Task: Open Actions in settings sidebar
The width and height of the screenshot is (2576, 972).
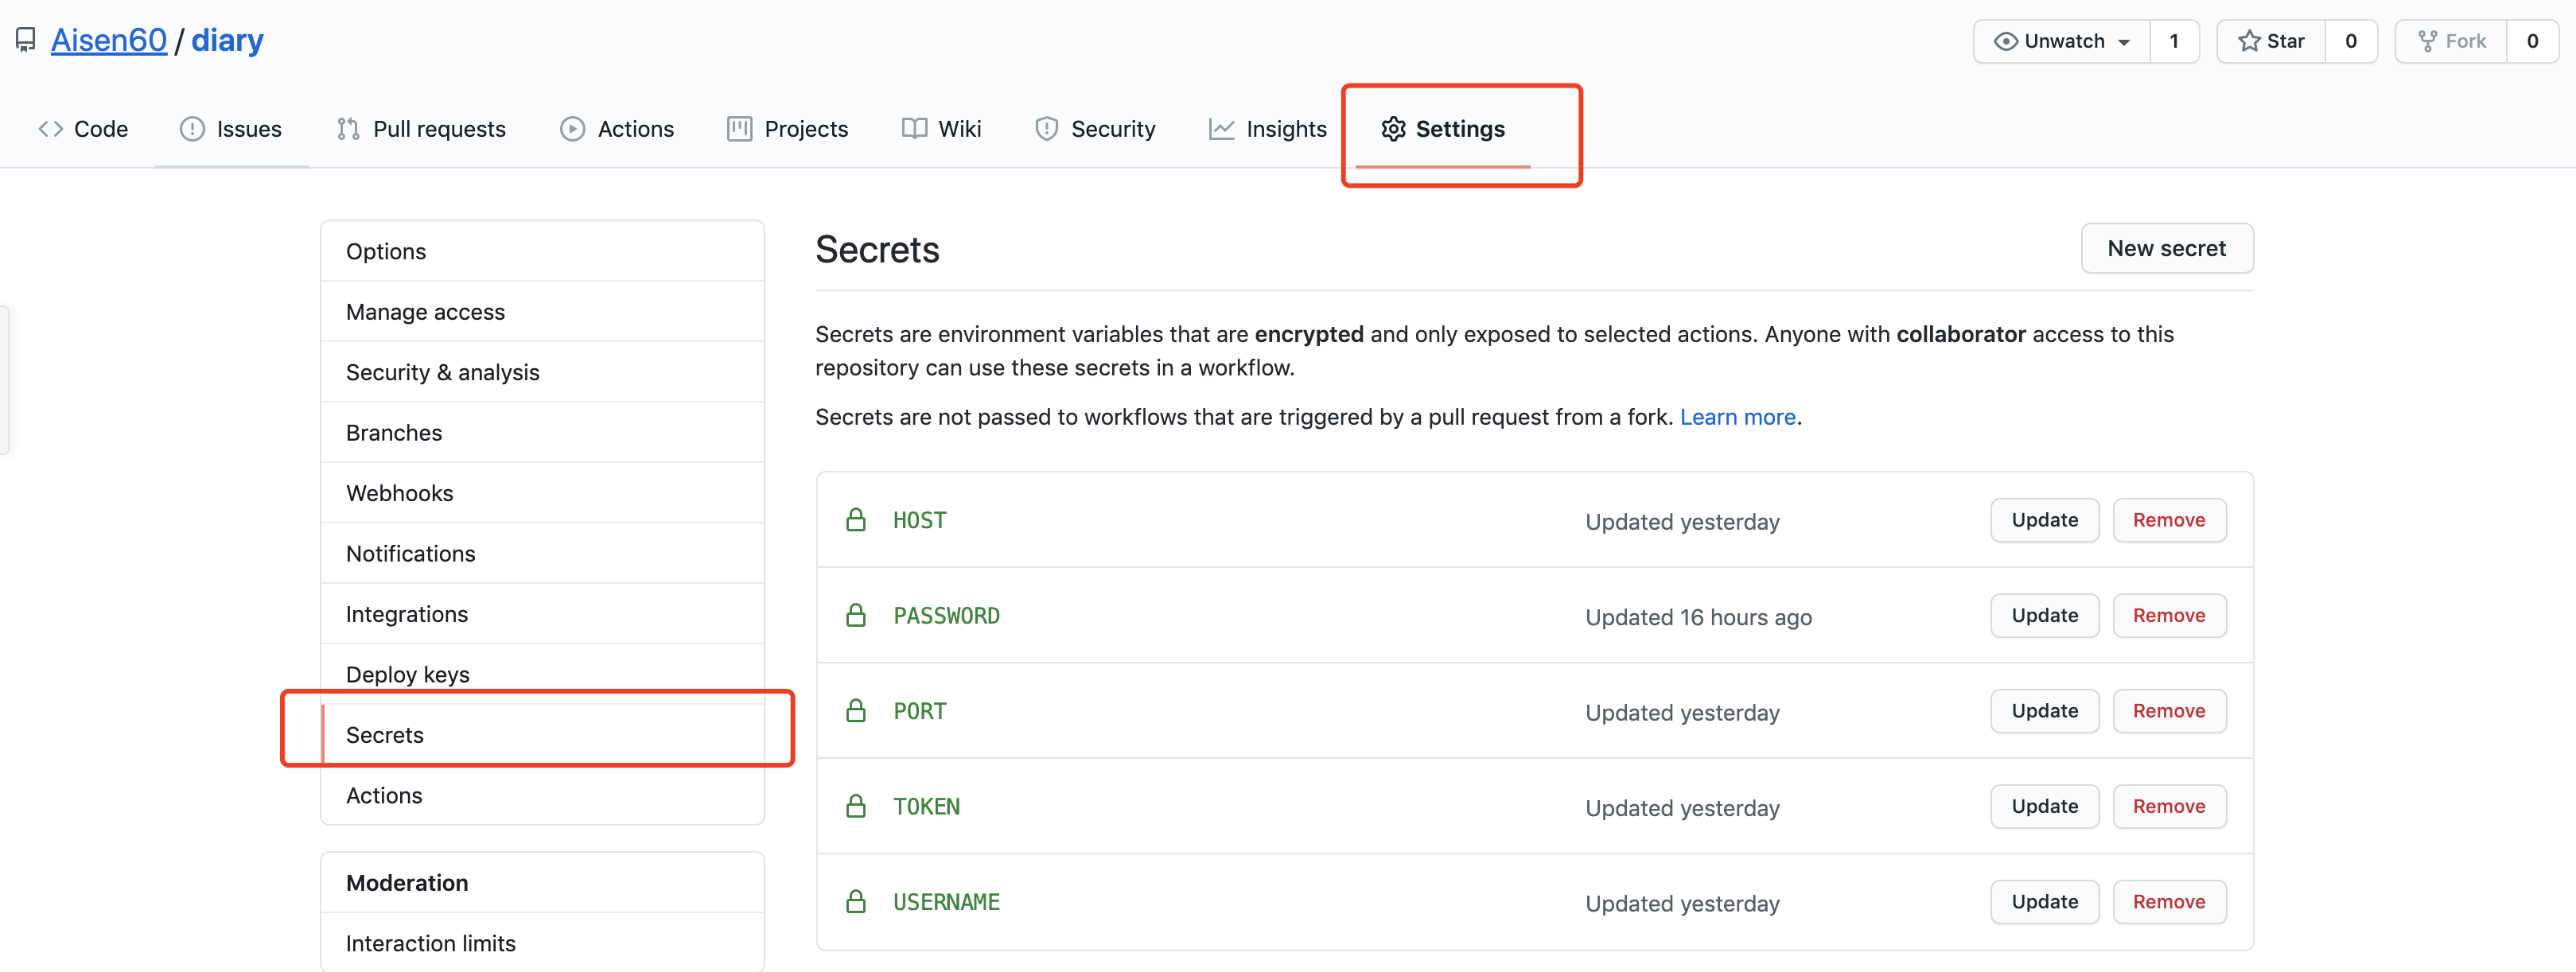Action: (x=542, y=795)
